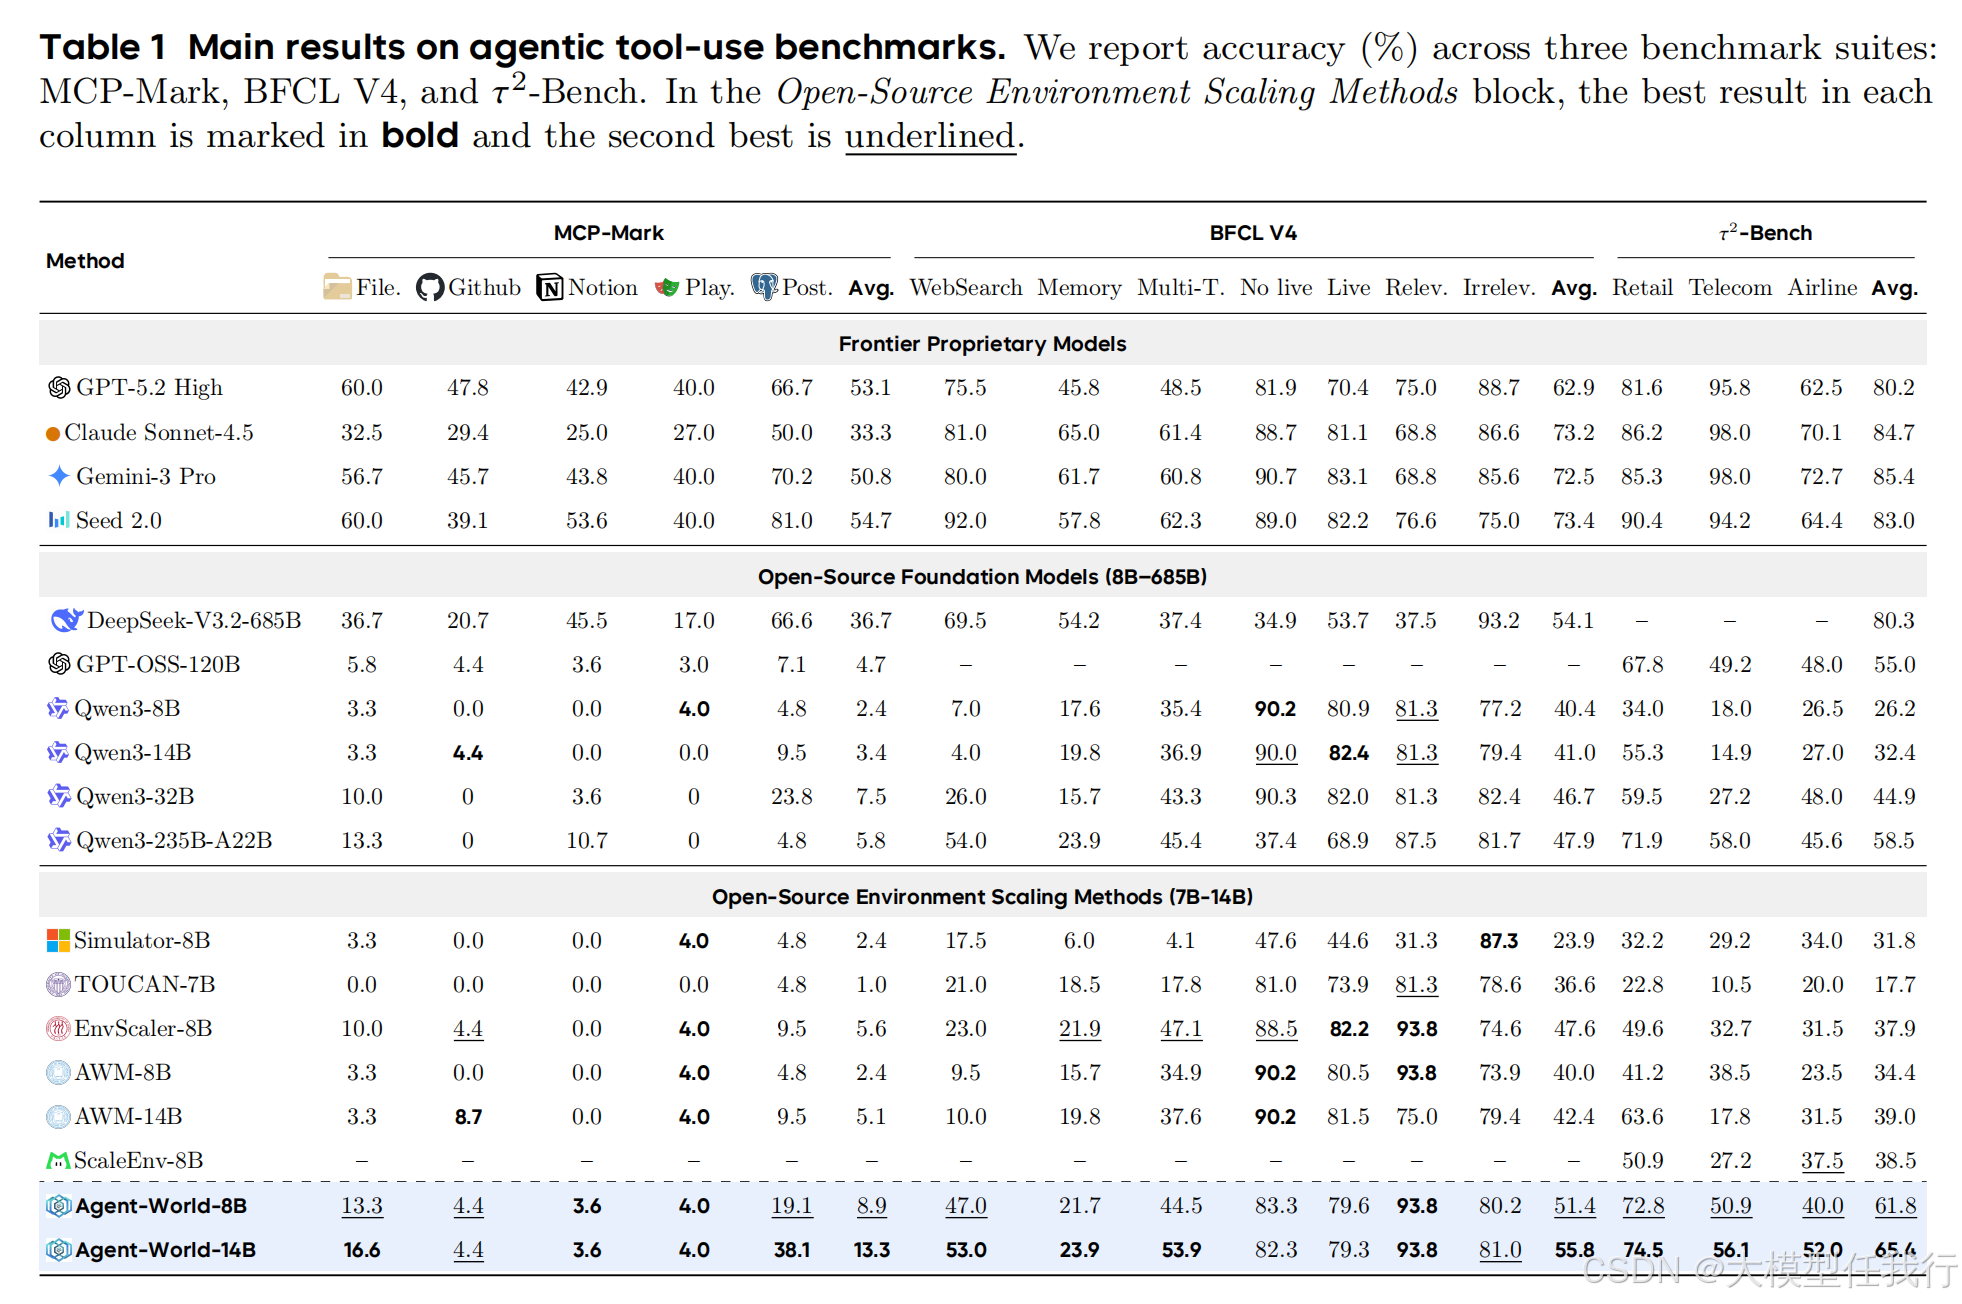
Task: Click Qwen3-32B's Post. score 23.8
Action: pyautogui.click(x=791, y=797)
